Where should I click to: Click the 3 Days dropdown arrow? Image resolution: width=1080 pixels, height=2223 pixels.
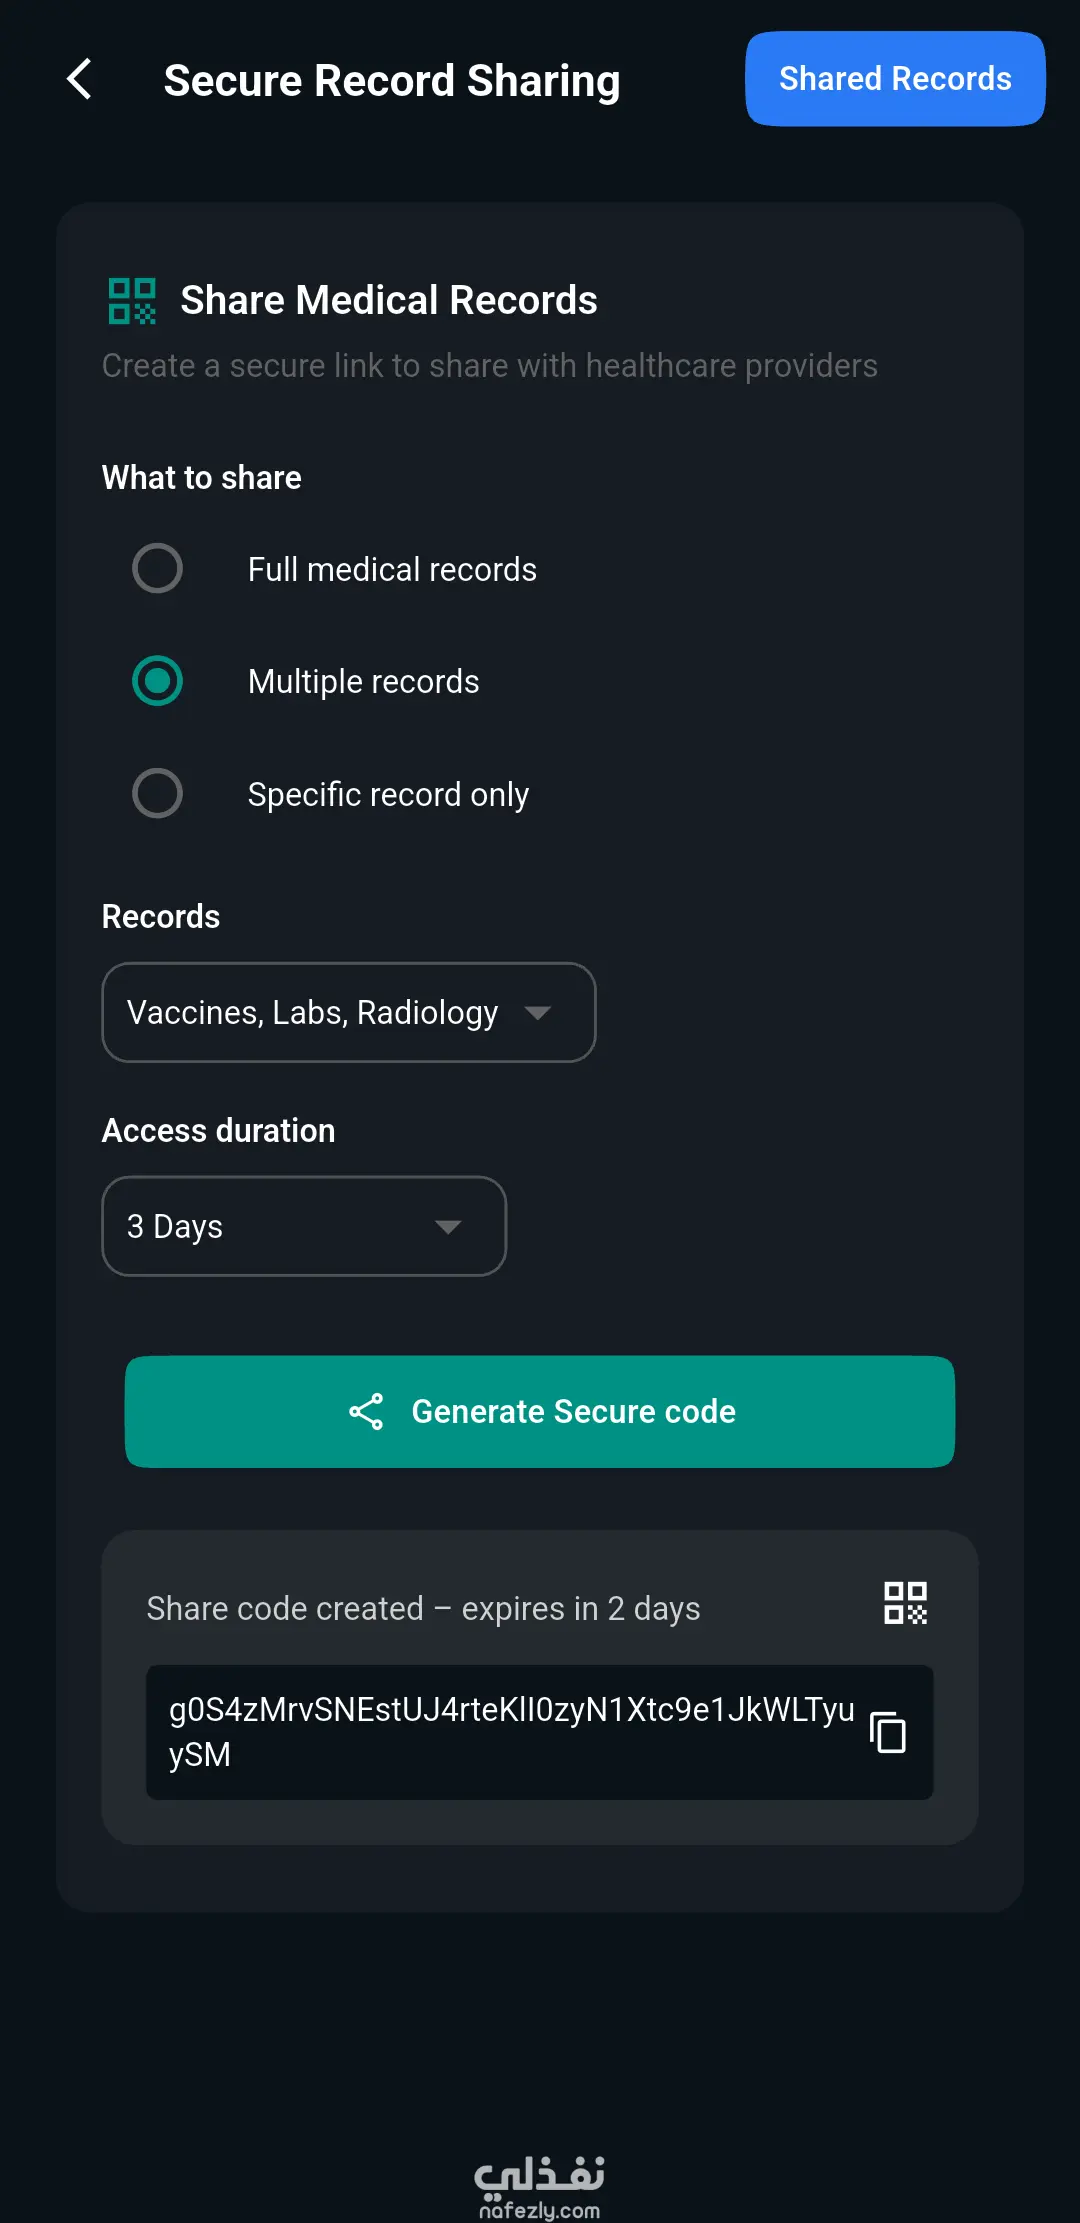pyautogui.click(x=448, y=1227)
